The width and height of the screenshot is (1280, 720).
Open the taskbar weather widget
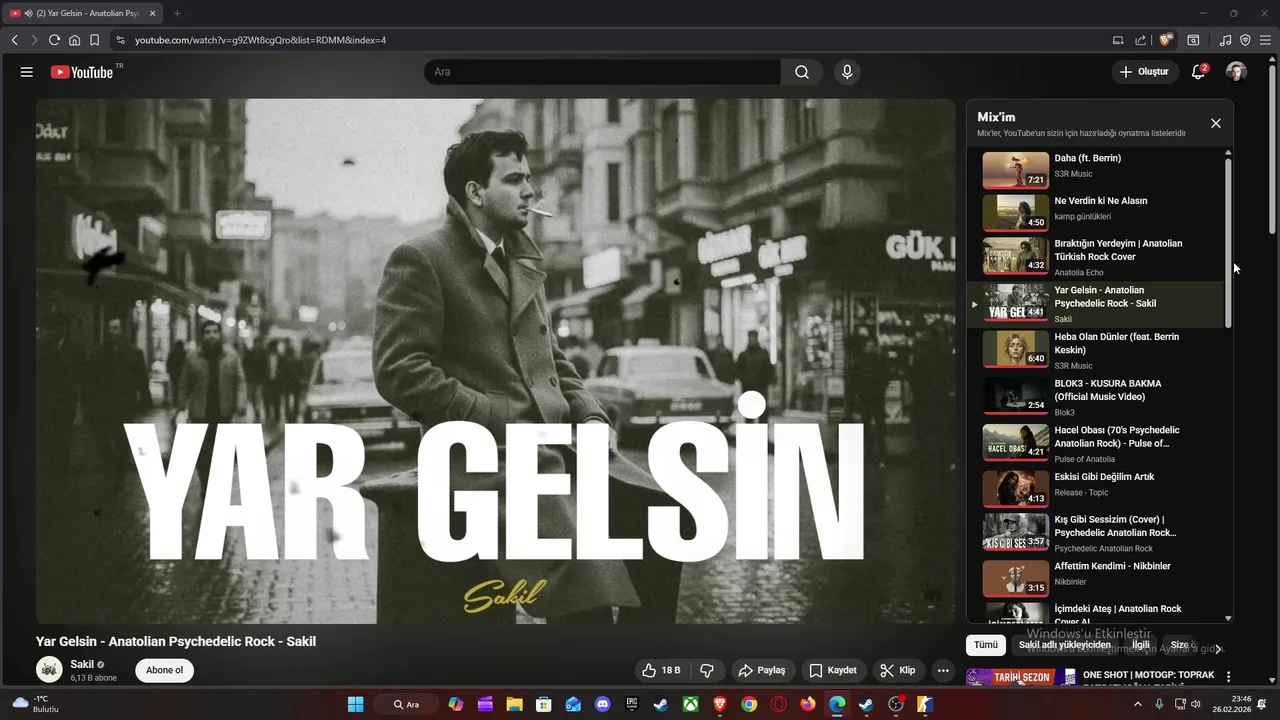[x=36, y=704]
